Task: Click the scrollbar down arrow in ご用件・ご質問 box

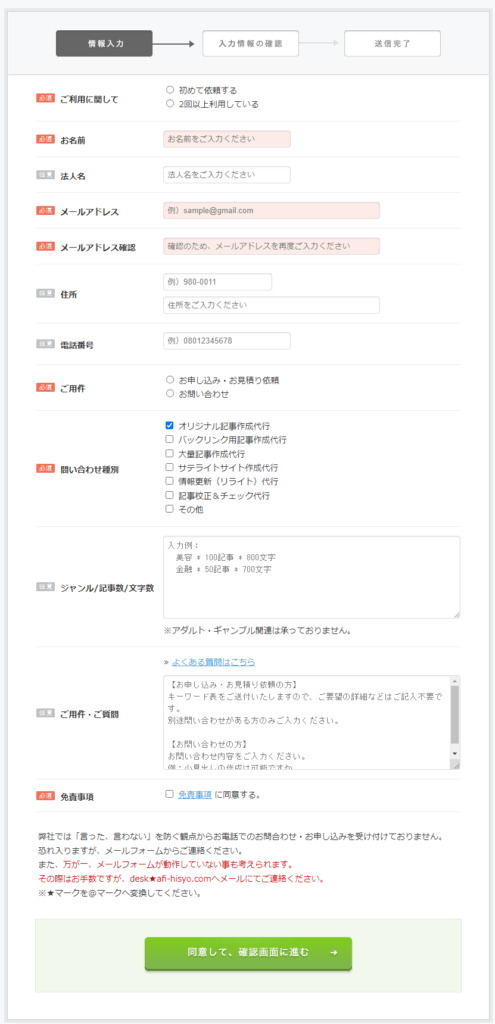Action: (455, 753)
